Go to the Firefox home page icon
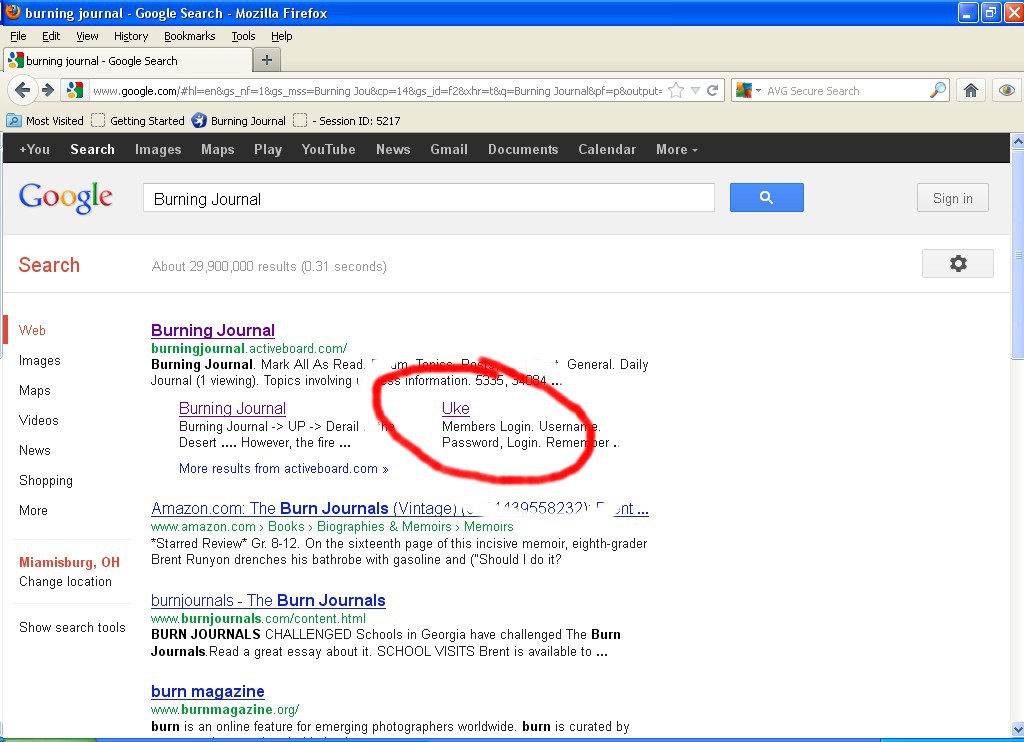This screenshot has width=1024, height=742. coord(970,90)
